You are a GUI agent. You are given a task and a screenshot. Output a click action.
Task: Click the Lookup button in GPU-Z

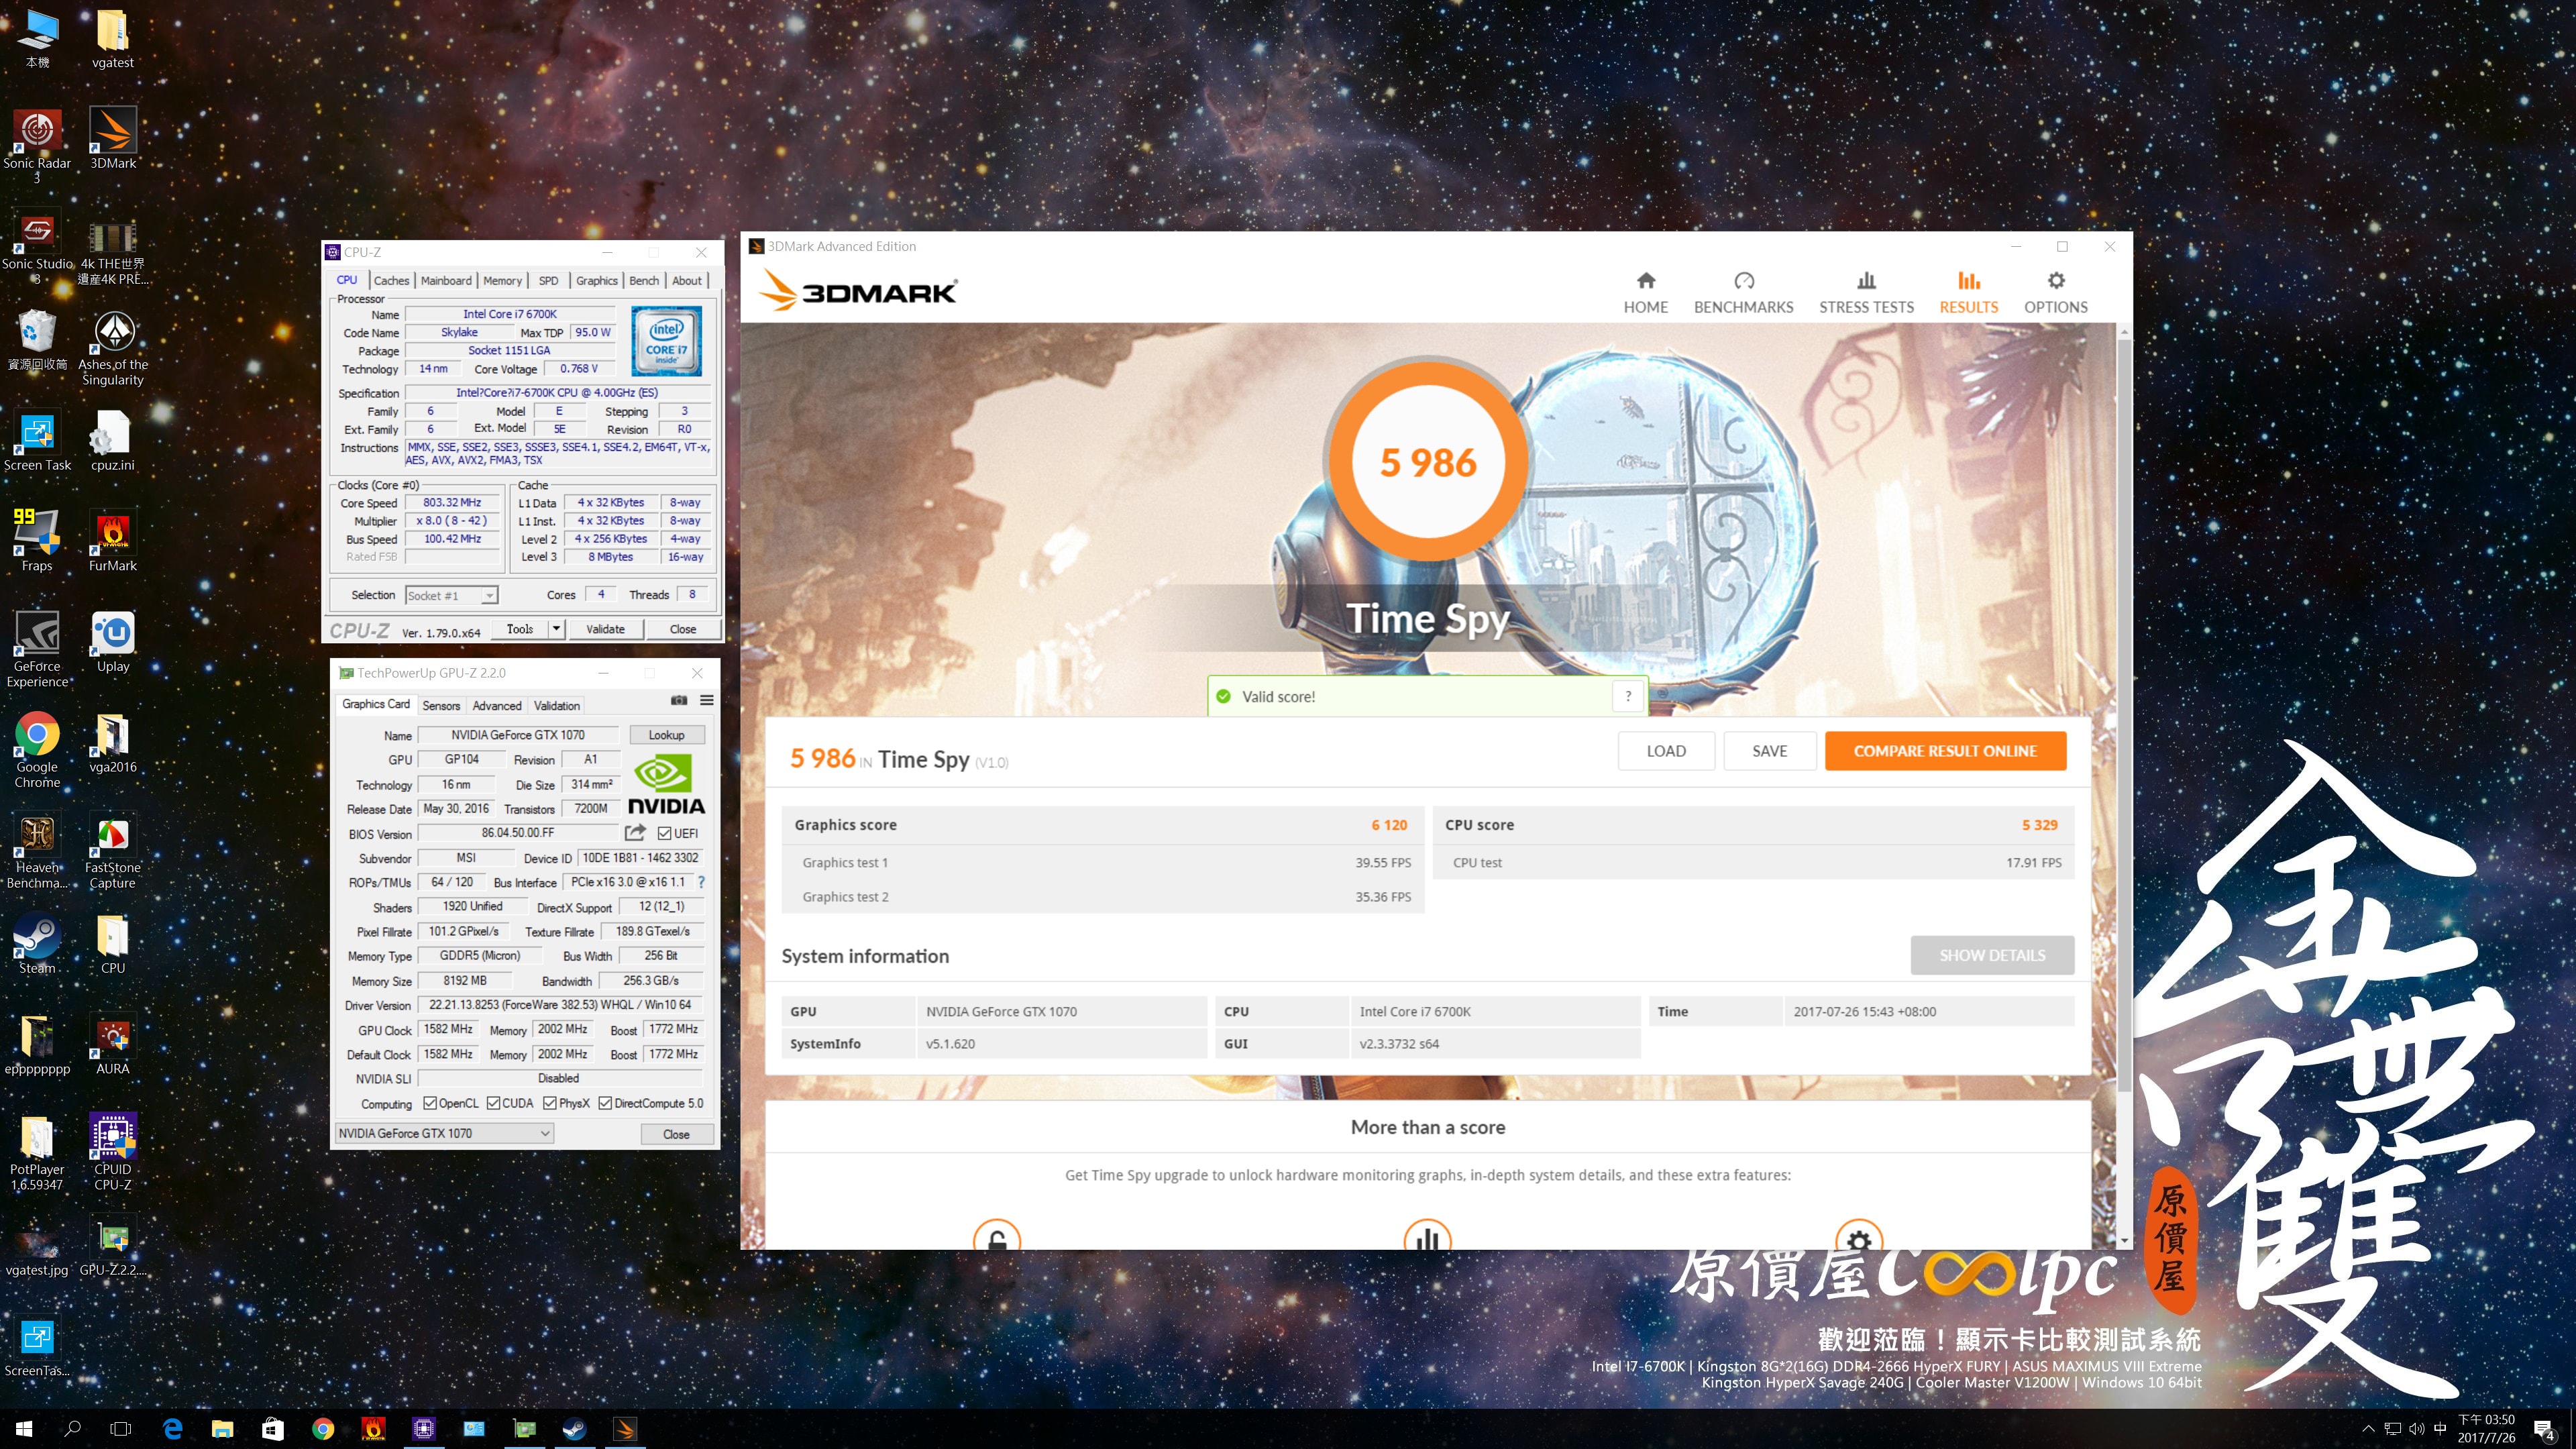[666, 735]
